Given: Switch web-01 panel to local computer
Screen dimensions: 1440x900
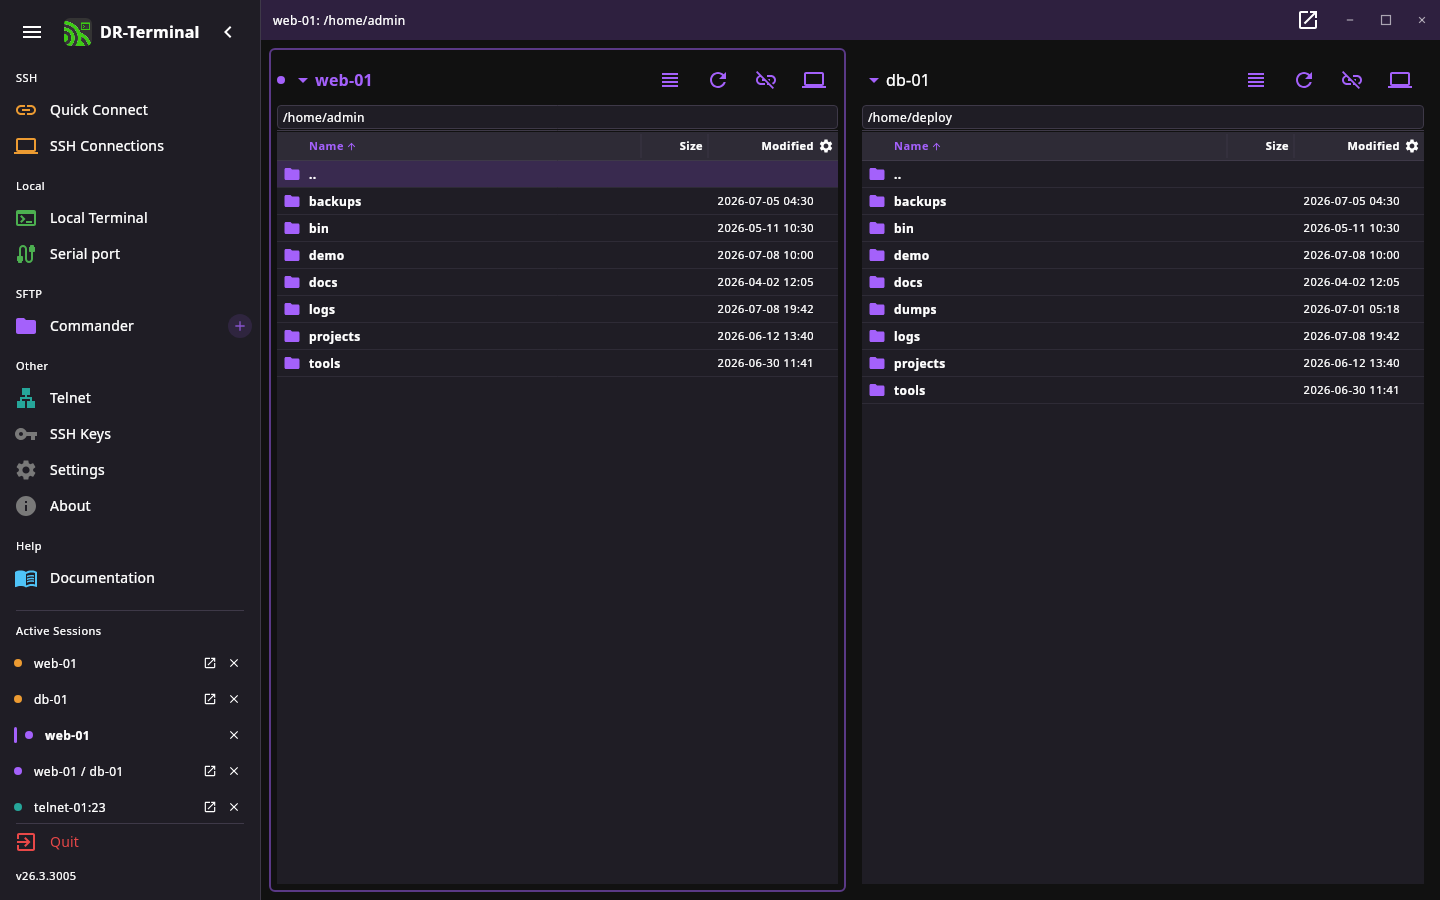Looking at the screenshot, I should coord(814,80).
